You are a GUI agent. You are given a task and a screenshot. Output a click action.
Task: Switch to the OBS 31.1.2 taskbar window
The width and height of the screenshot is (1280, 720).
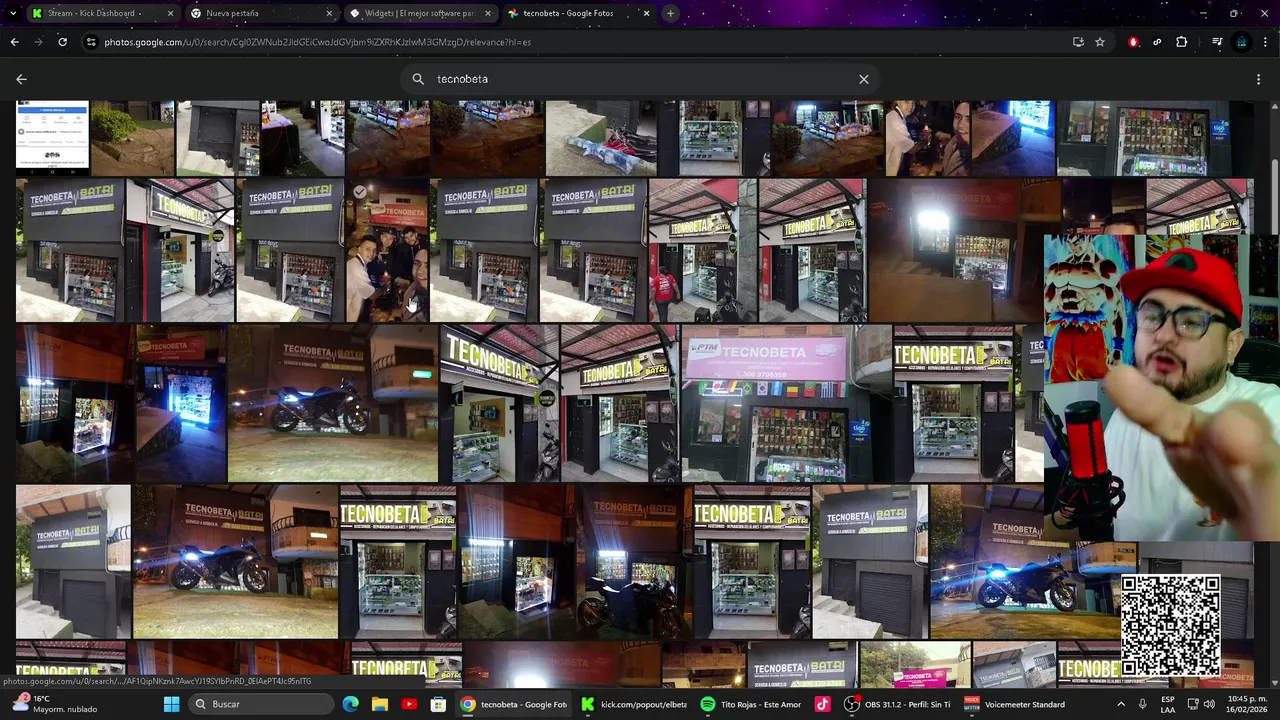point(898,704)
